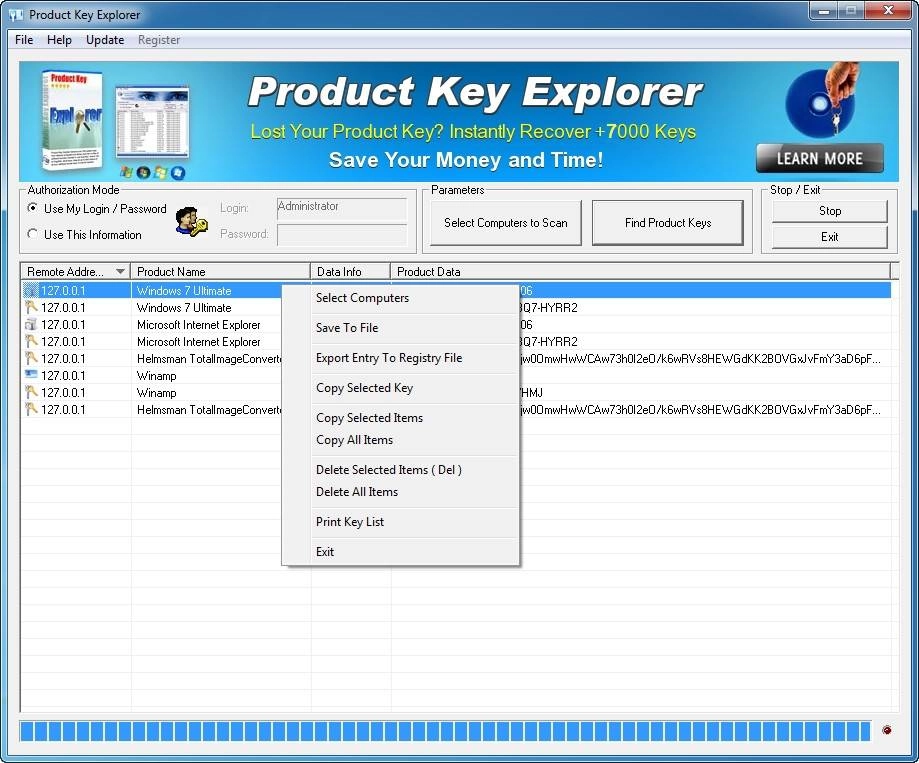This screenshot has height=763, width=919.
Task: Click the Data Info column header
Action: click(350, 271)
